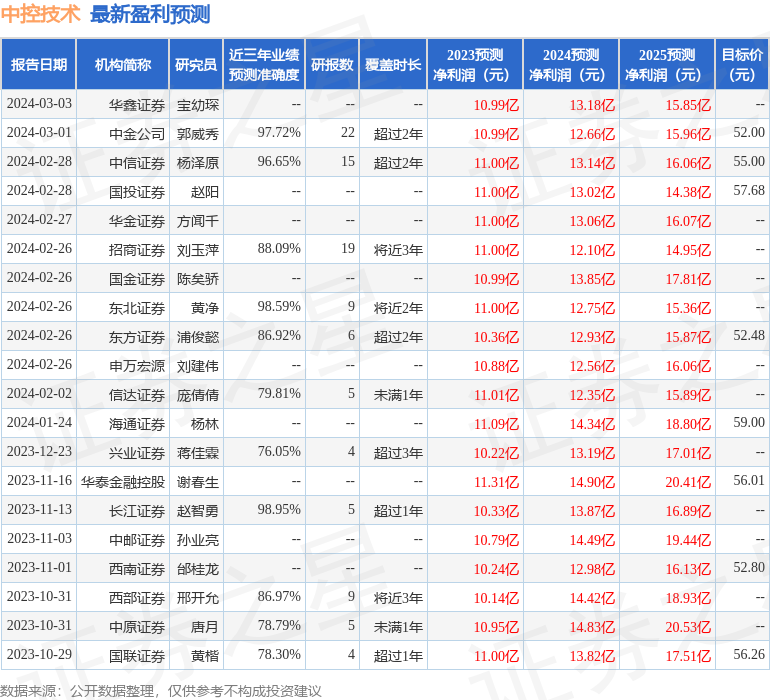This screenshot has height=700, width=770.
Task: Select the 覆盖时长 column header
Action: 393,64
